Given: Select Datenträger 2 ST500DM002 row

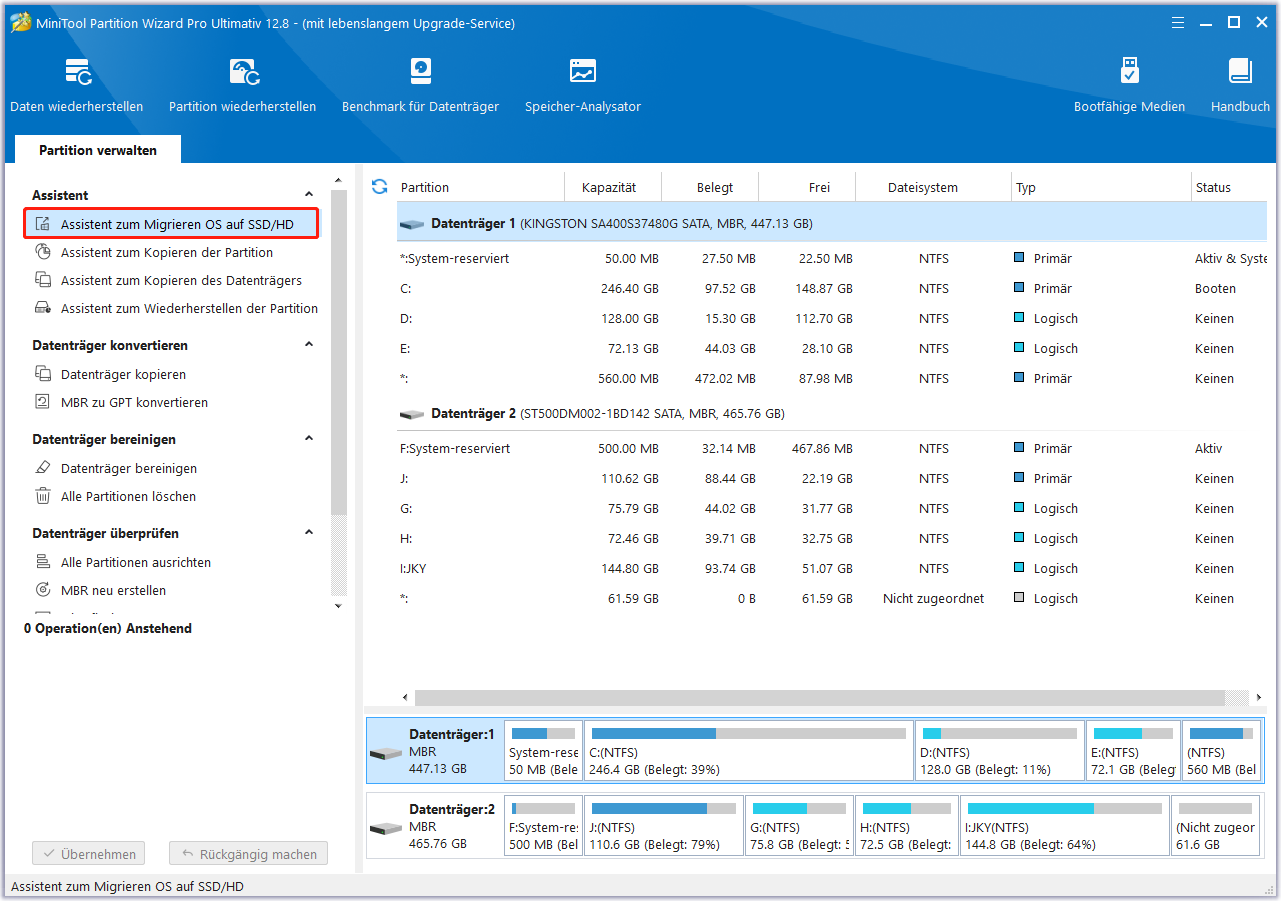Looking at the screenshot, I should 831,413.
